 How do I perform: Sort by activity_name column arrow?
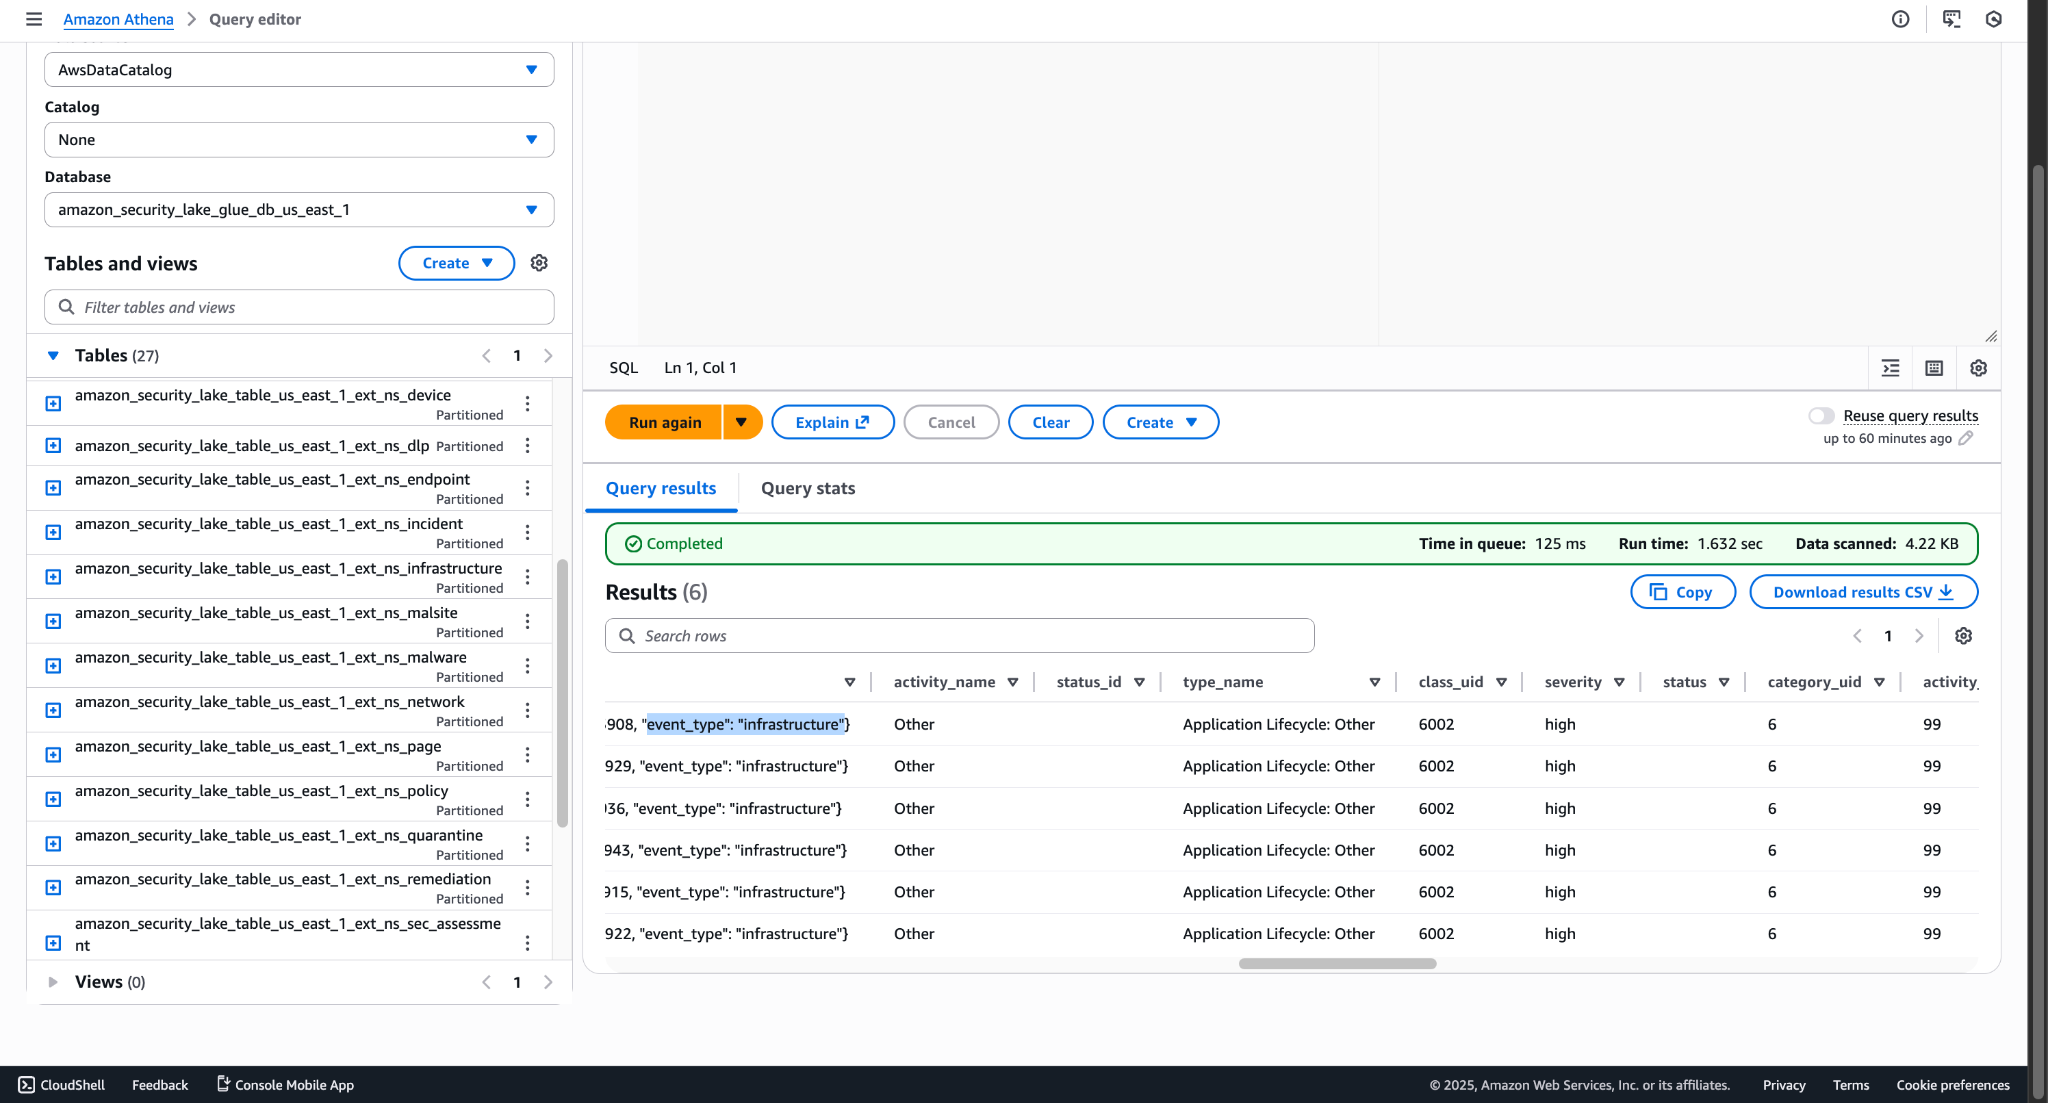point(1012,682)
